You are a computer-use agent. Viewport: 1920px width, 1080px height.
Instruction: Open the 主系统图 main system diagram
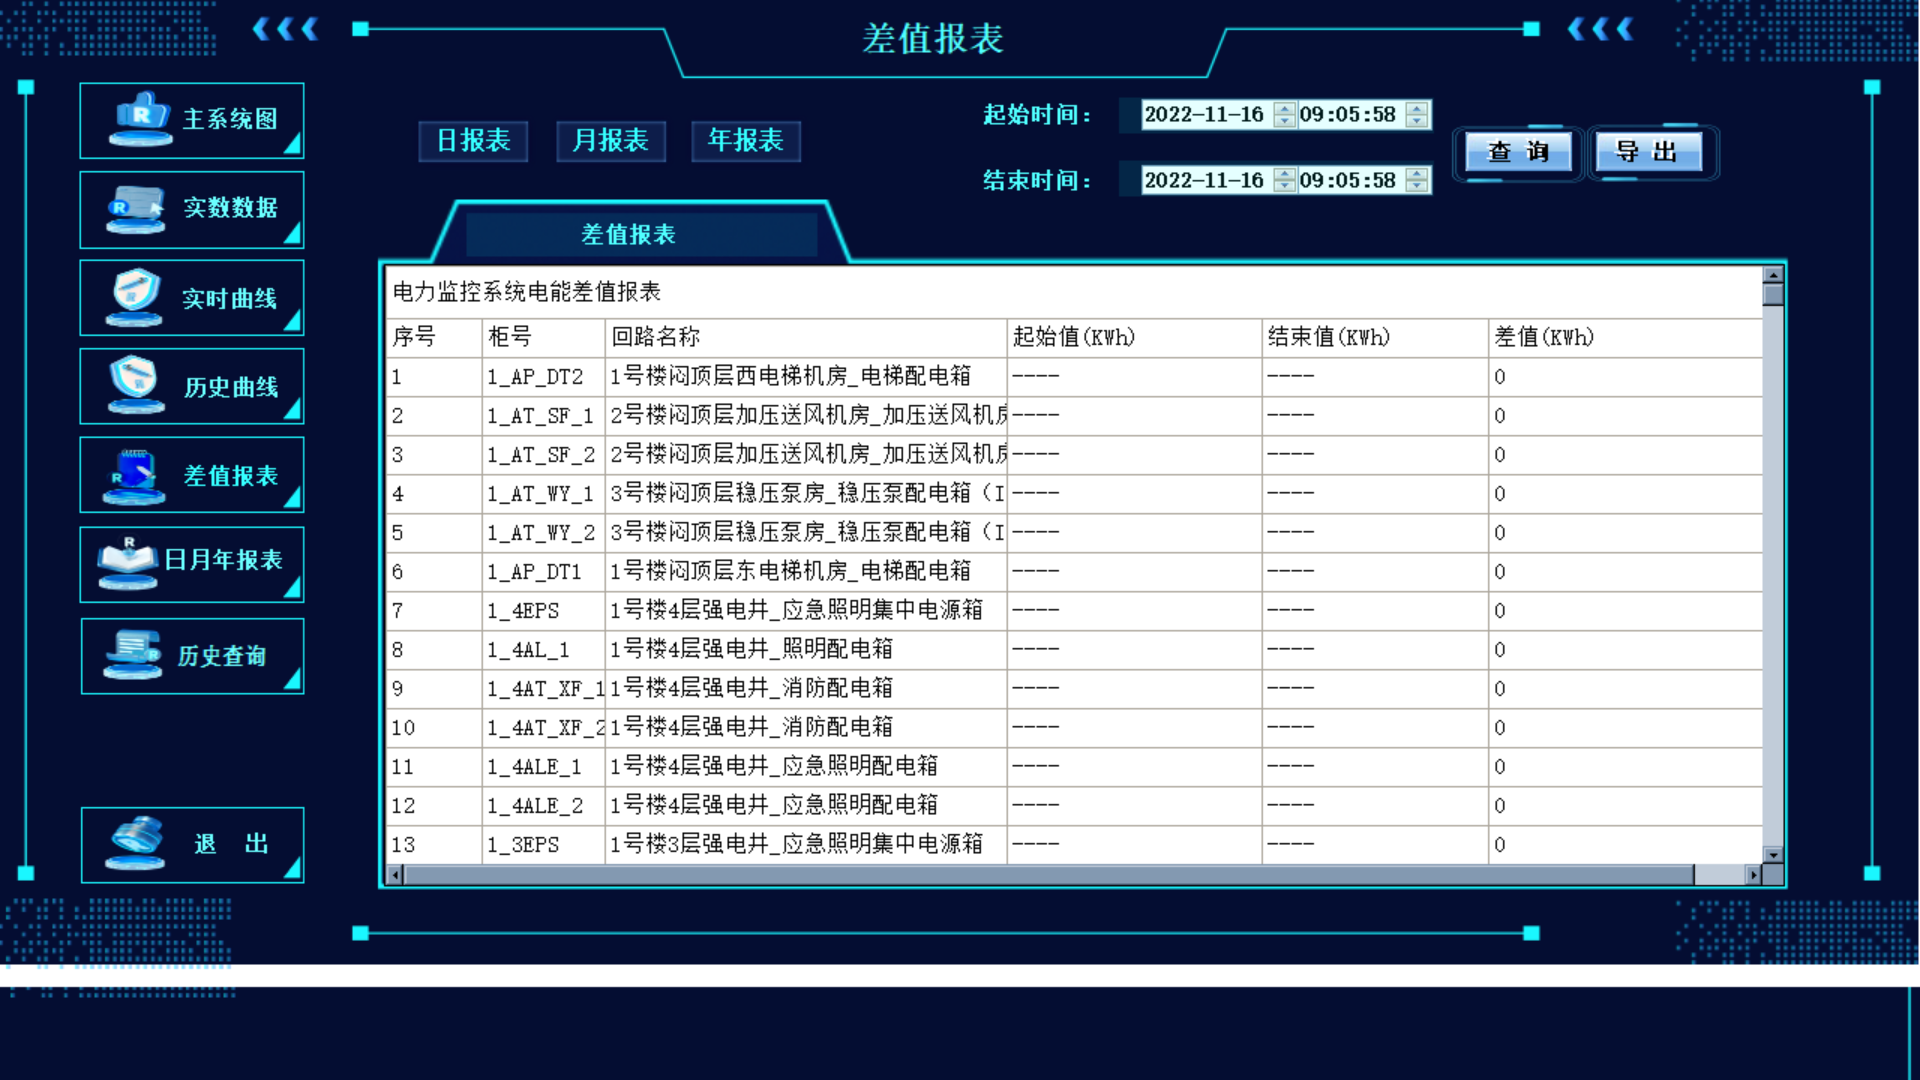coord(191,120)
